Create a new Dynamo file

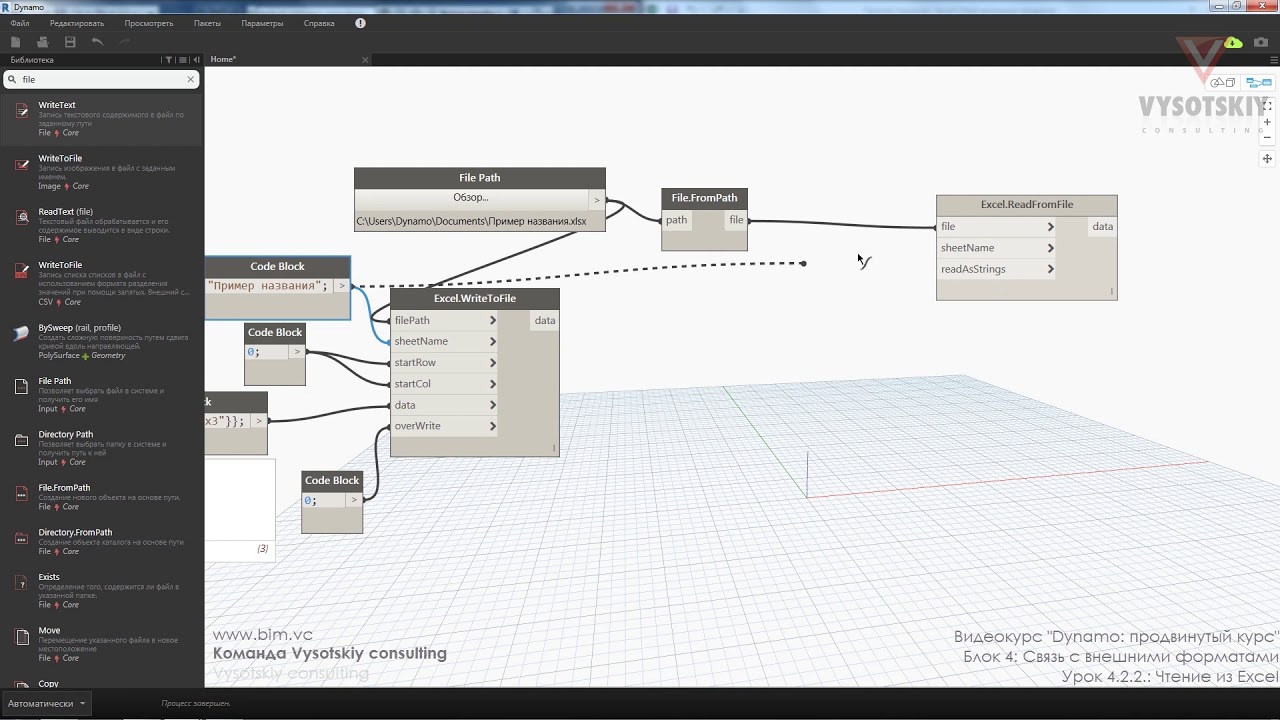(15, 42)
